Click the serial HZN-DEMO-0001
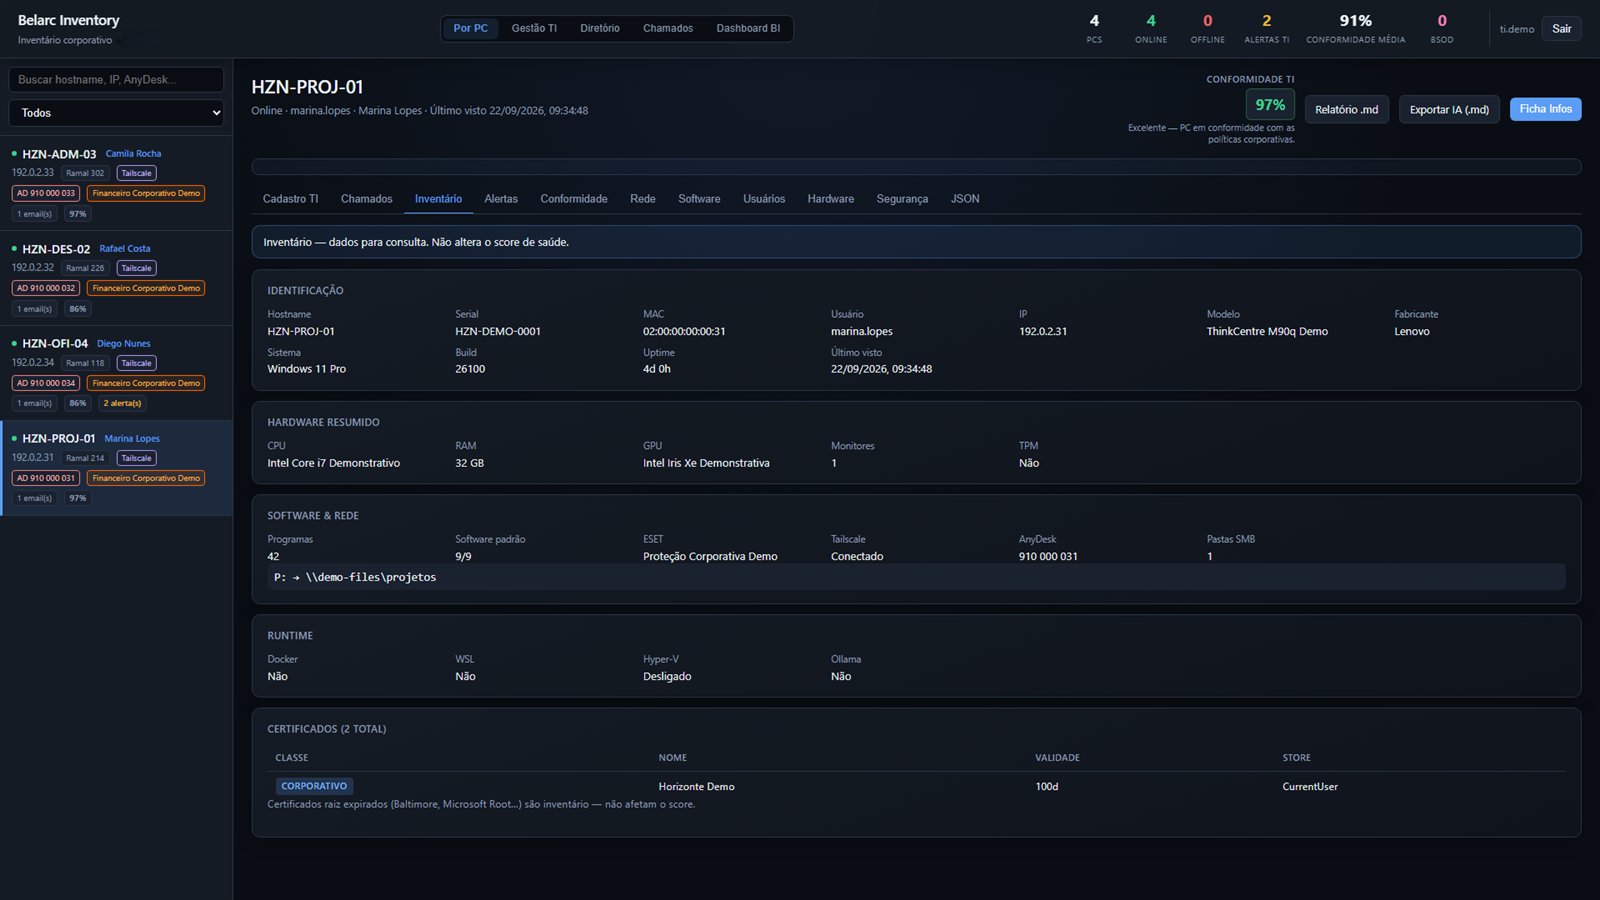The width and height of the screenshot is (1600, 900). point(498,331)
